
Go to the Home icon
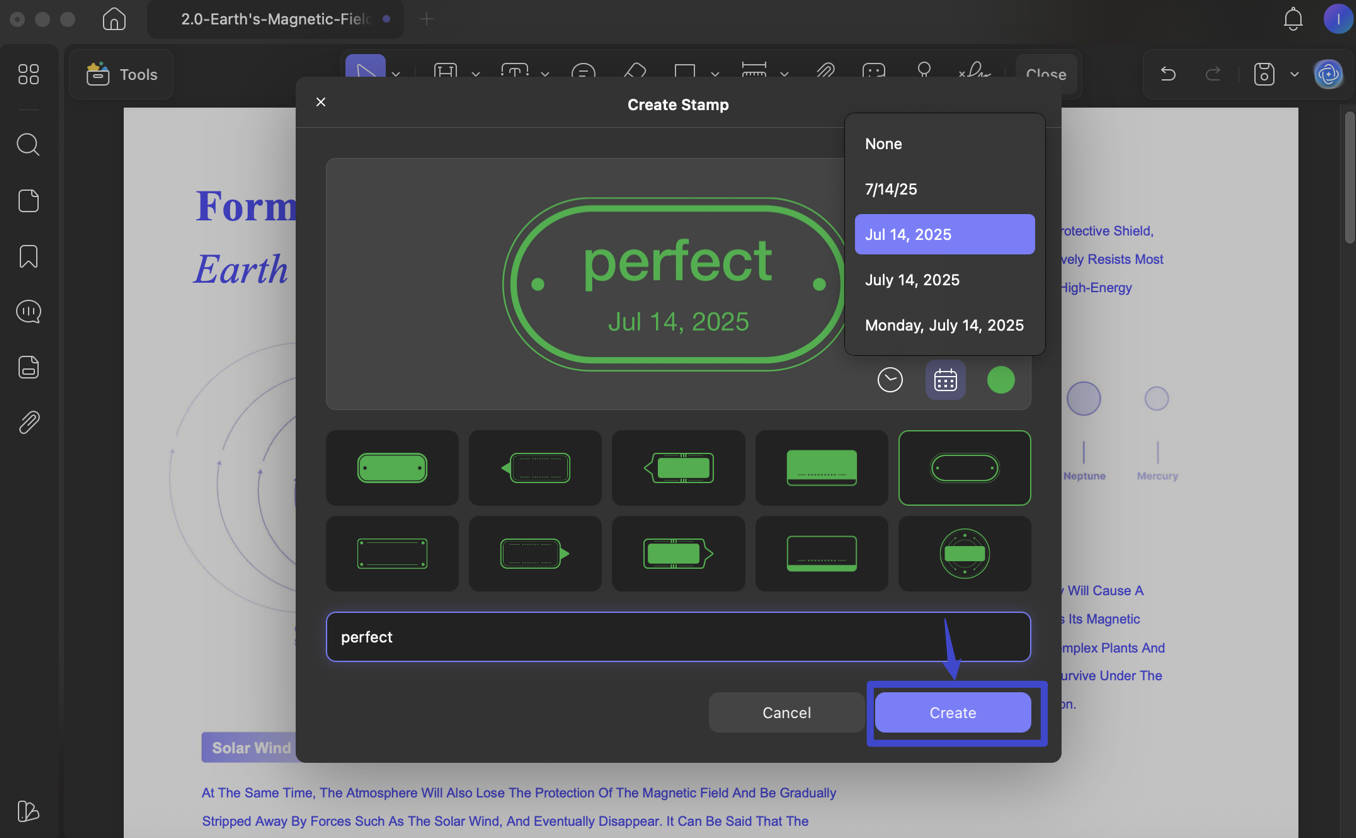coord(114,19)
